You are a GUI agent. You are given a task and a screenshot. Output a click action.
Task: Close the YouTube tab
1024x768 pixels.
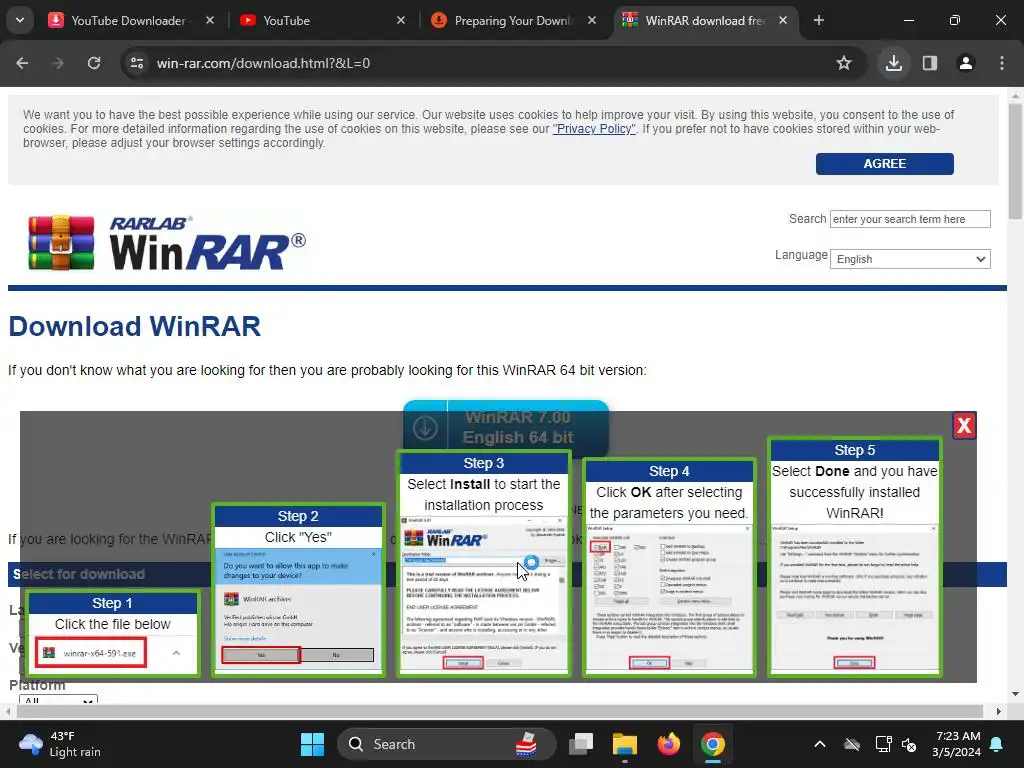pos(401,20)
